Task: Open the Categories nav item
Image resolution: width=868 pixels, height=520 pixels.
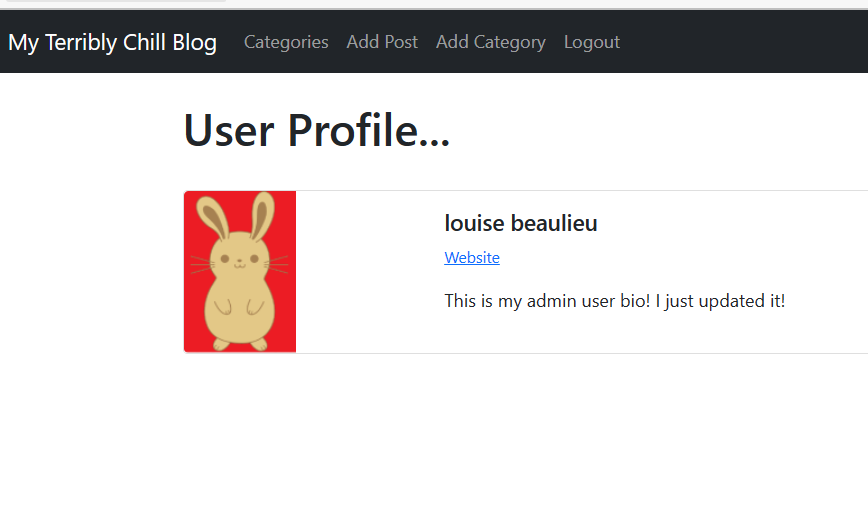Action: click(x=286, y=42)
